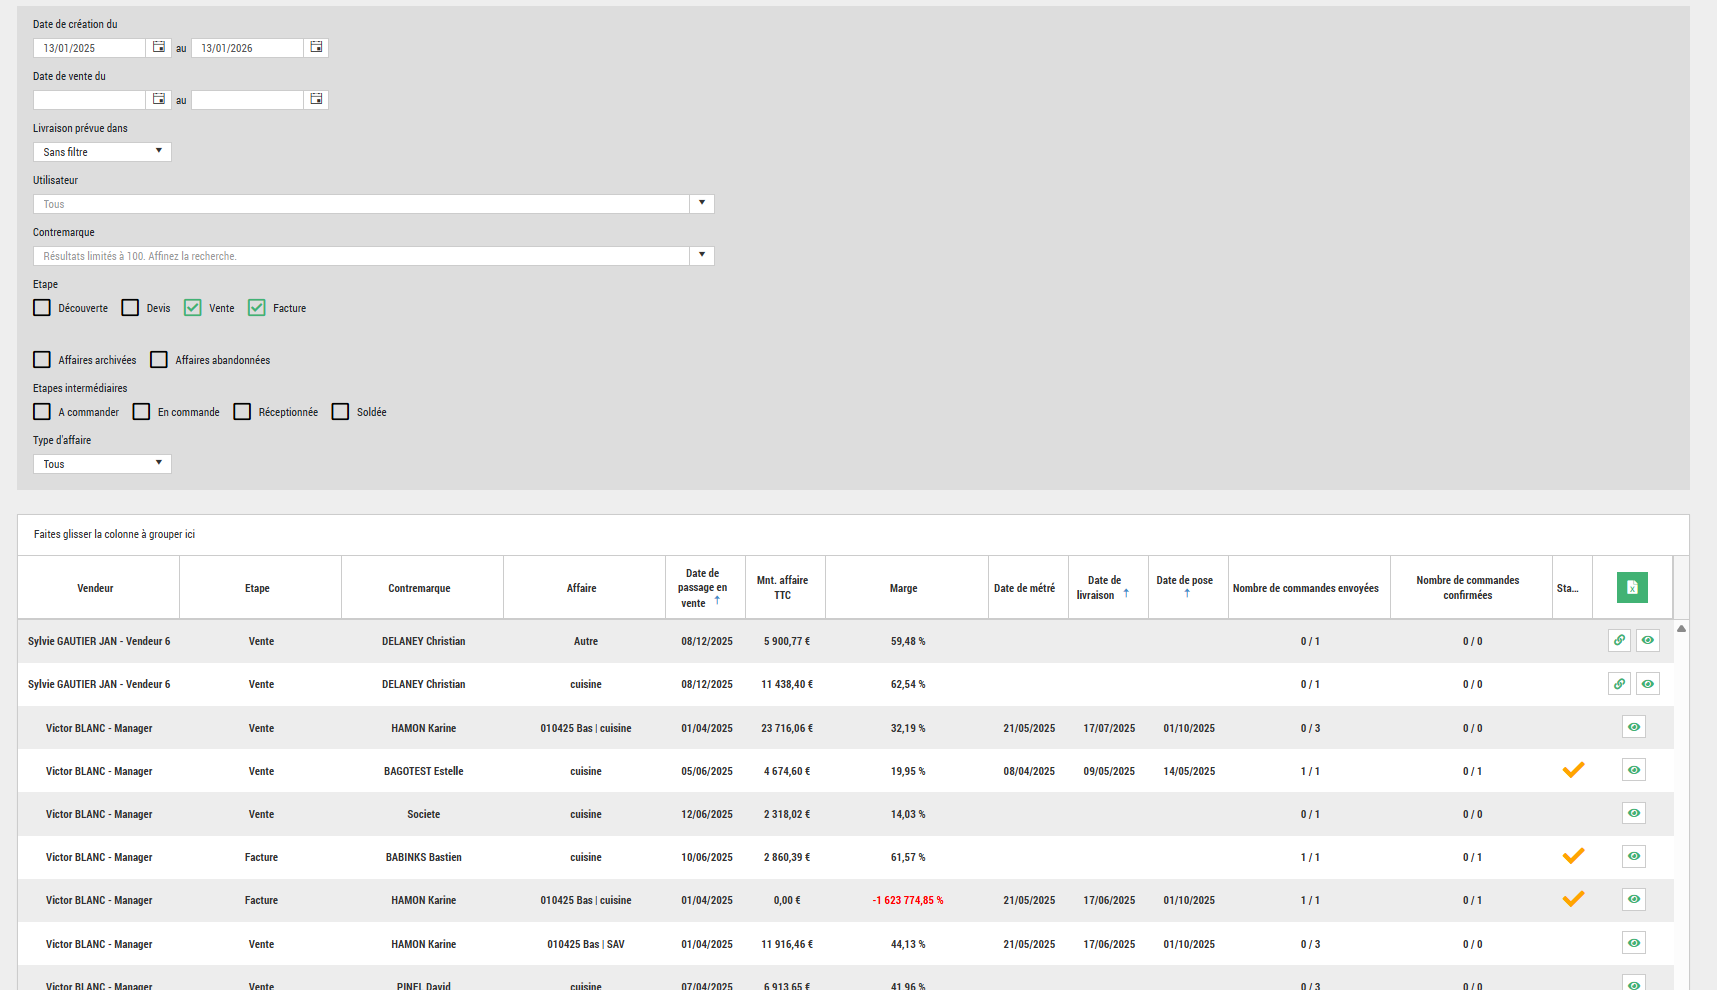Screen dimensions: 1717x990
Task: Open the Type d'affaire dropdown
Action: [102, 464]
